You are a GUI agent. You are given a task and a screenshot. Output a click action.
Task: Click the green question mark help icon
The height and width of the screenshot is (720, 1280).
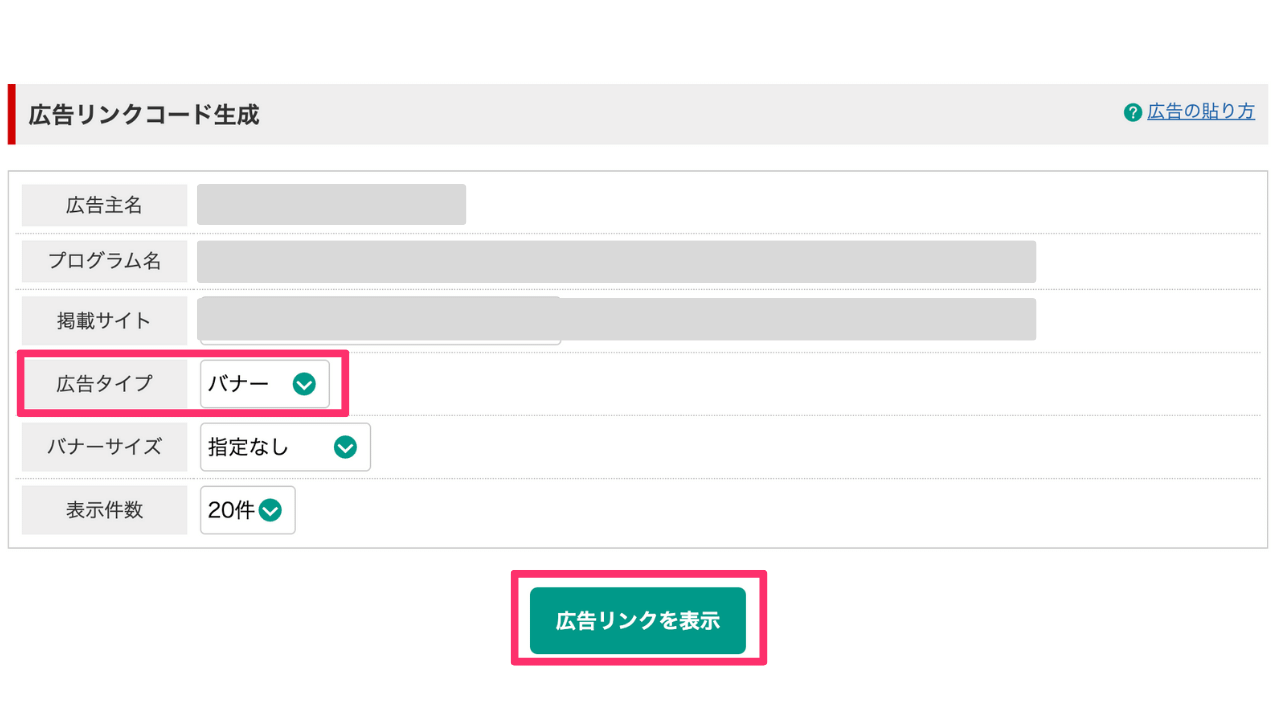click(1133, 112)
